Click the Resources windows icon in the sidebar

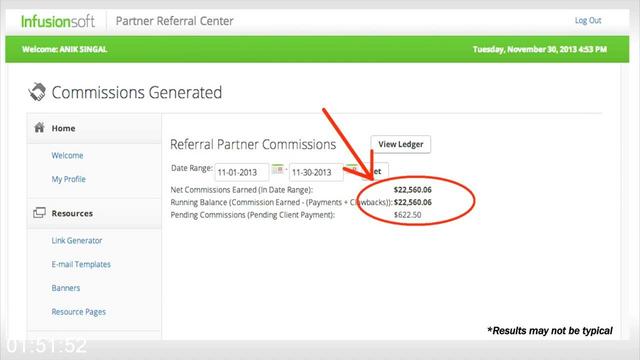39,213
